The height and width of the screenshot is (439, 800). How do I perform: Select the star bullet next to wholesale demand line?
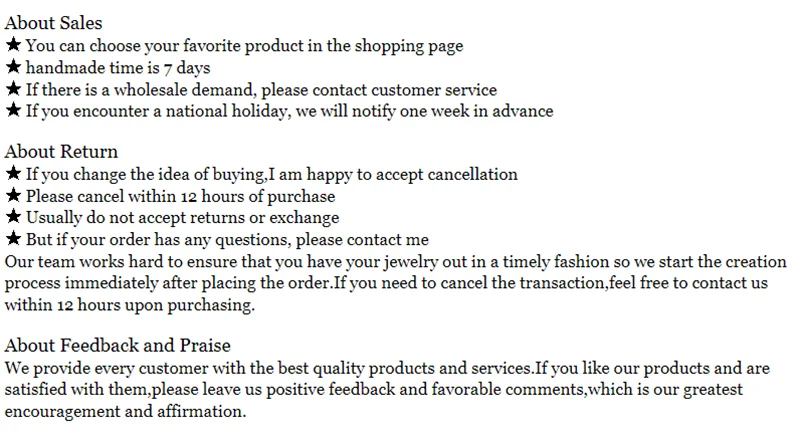pos(13,89)
